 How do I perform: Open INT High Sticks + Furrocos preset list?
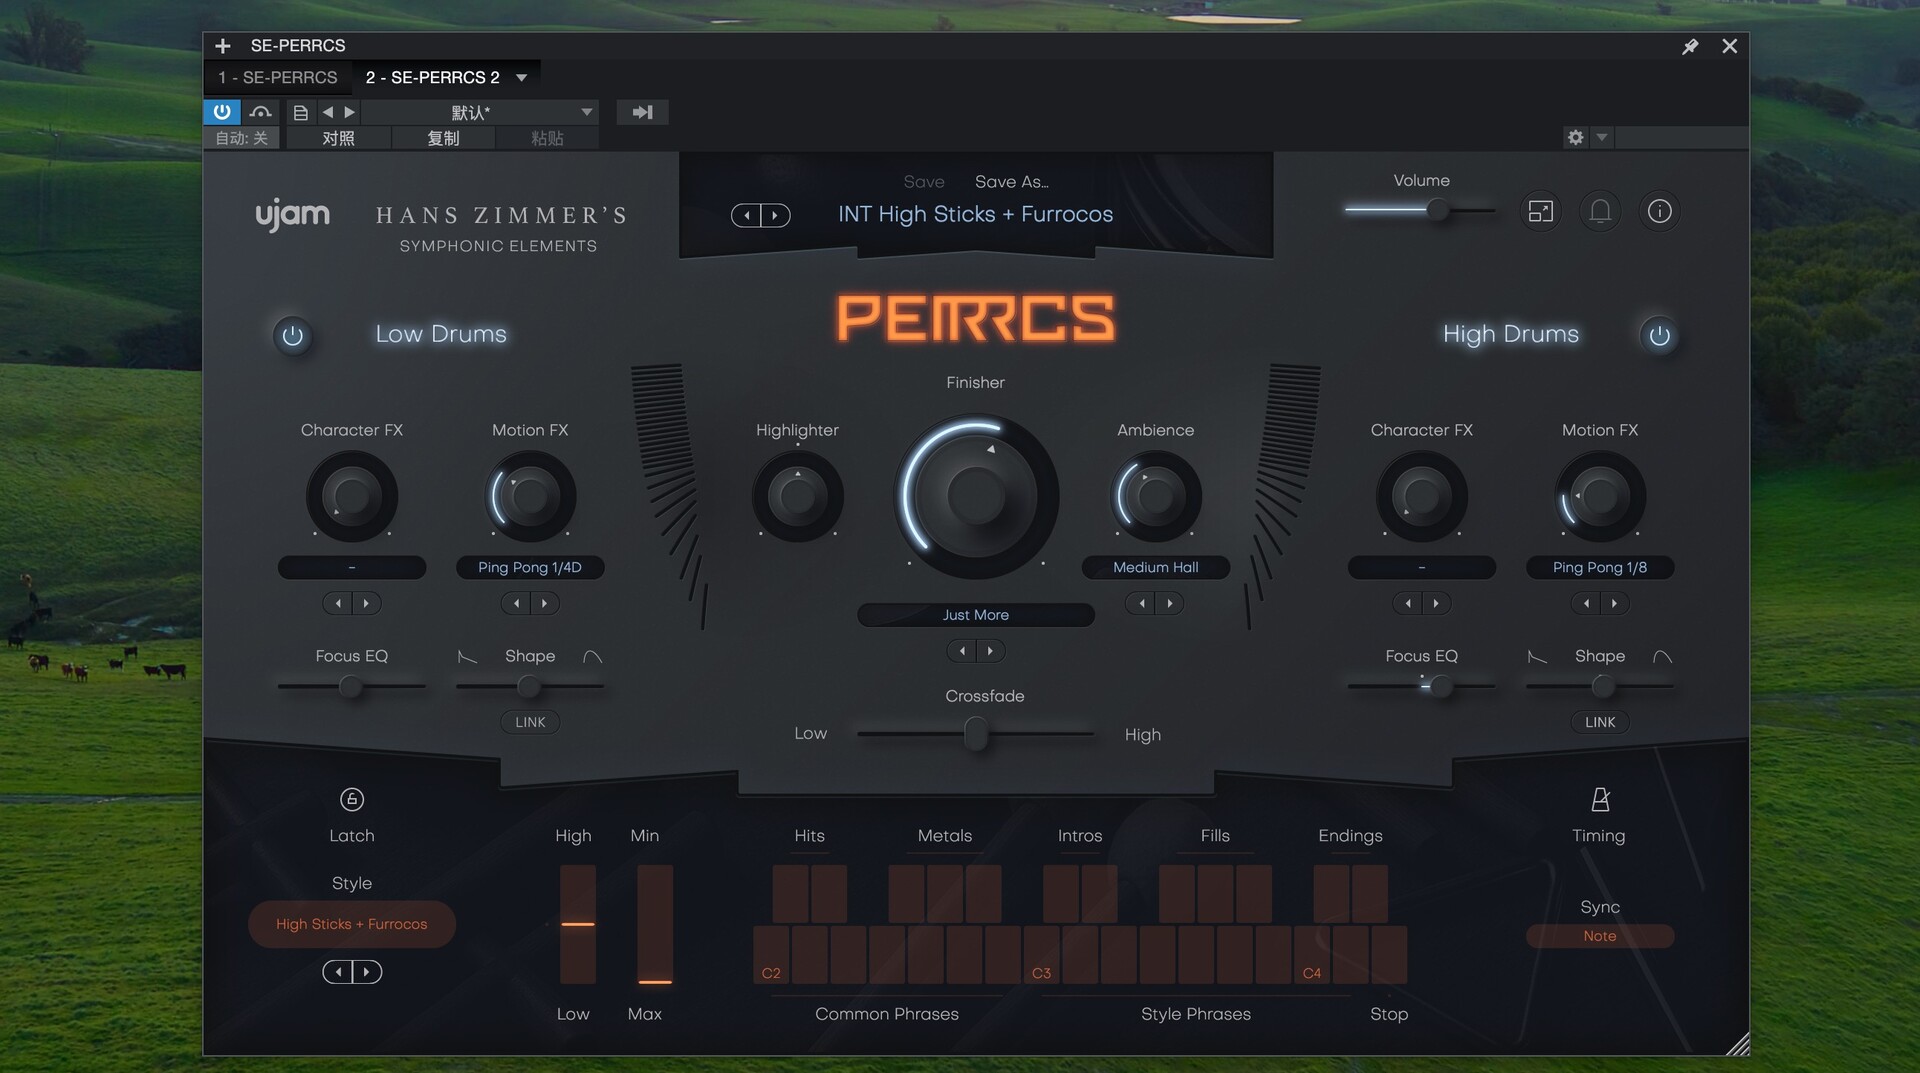tap(975, 214)
